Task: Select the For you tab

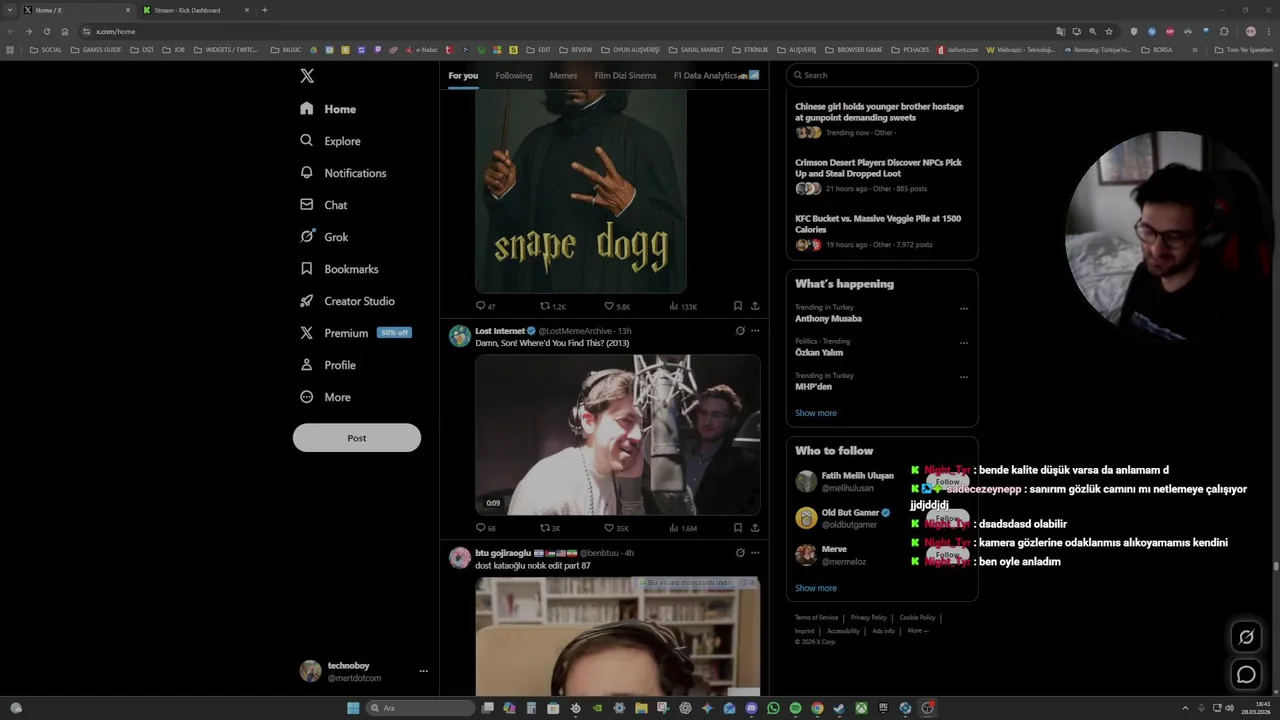Action: pyautogui.click(x=463, y=75)
